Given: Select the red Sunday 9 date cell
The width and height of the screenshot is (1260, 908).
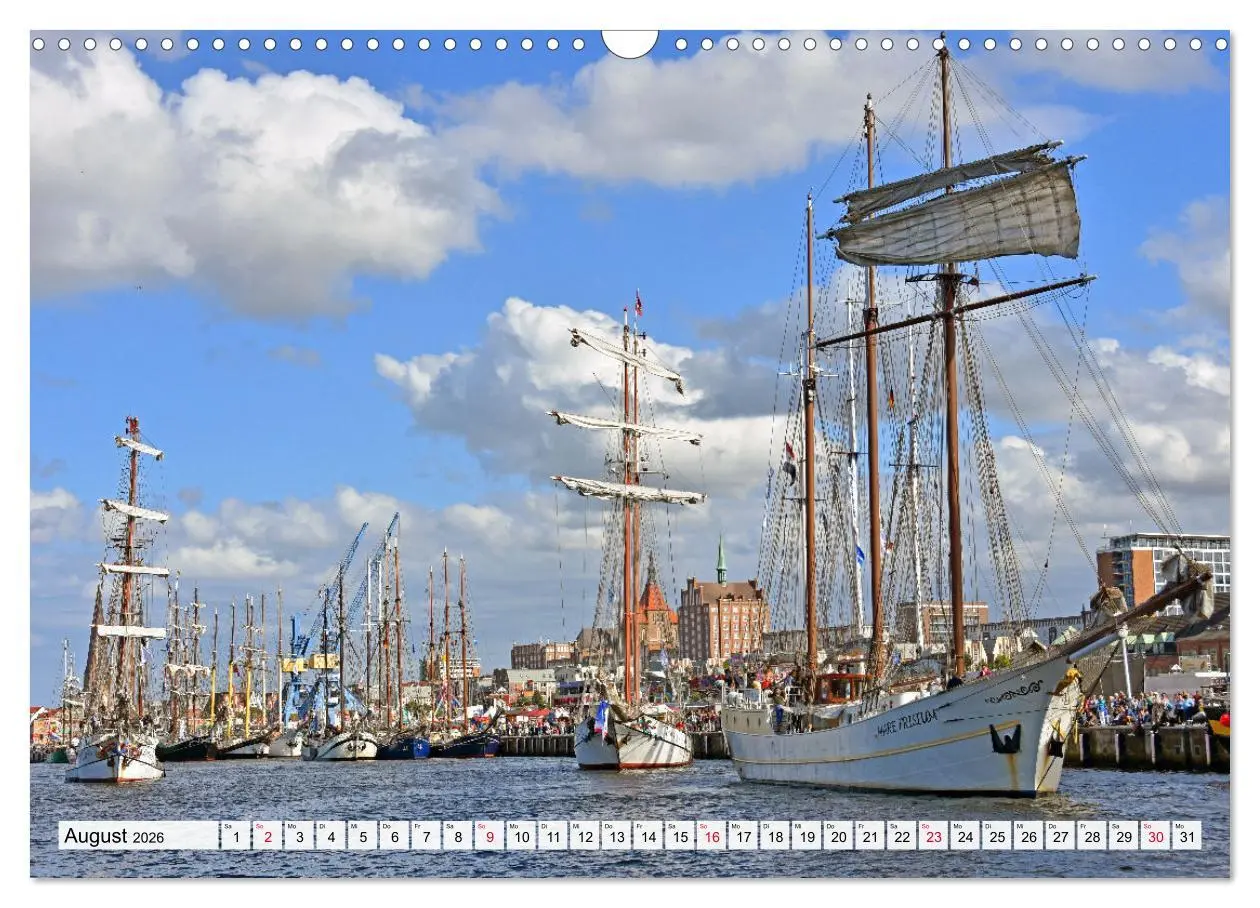Looking at the screenshot, I should [489, 836].
